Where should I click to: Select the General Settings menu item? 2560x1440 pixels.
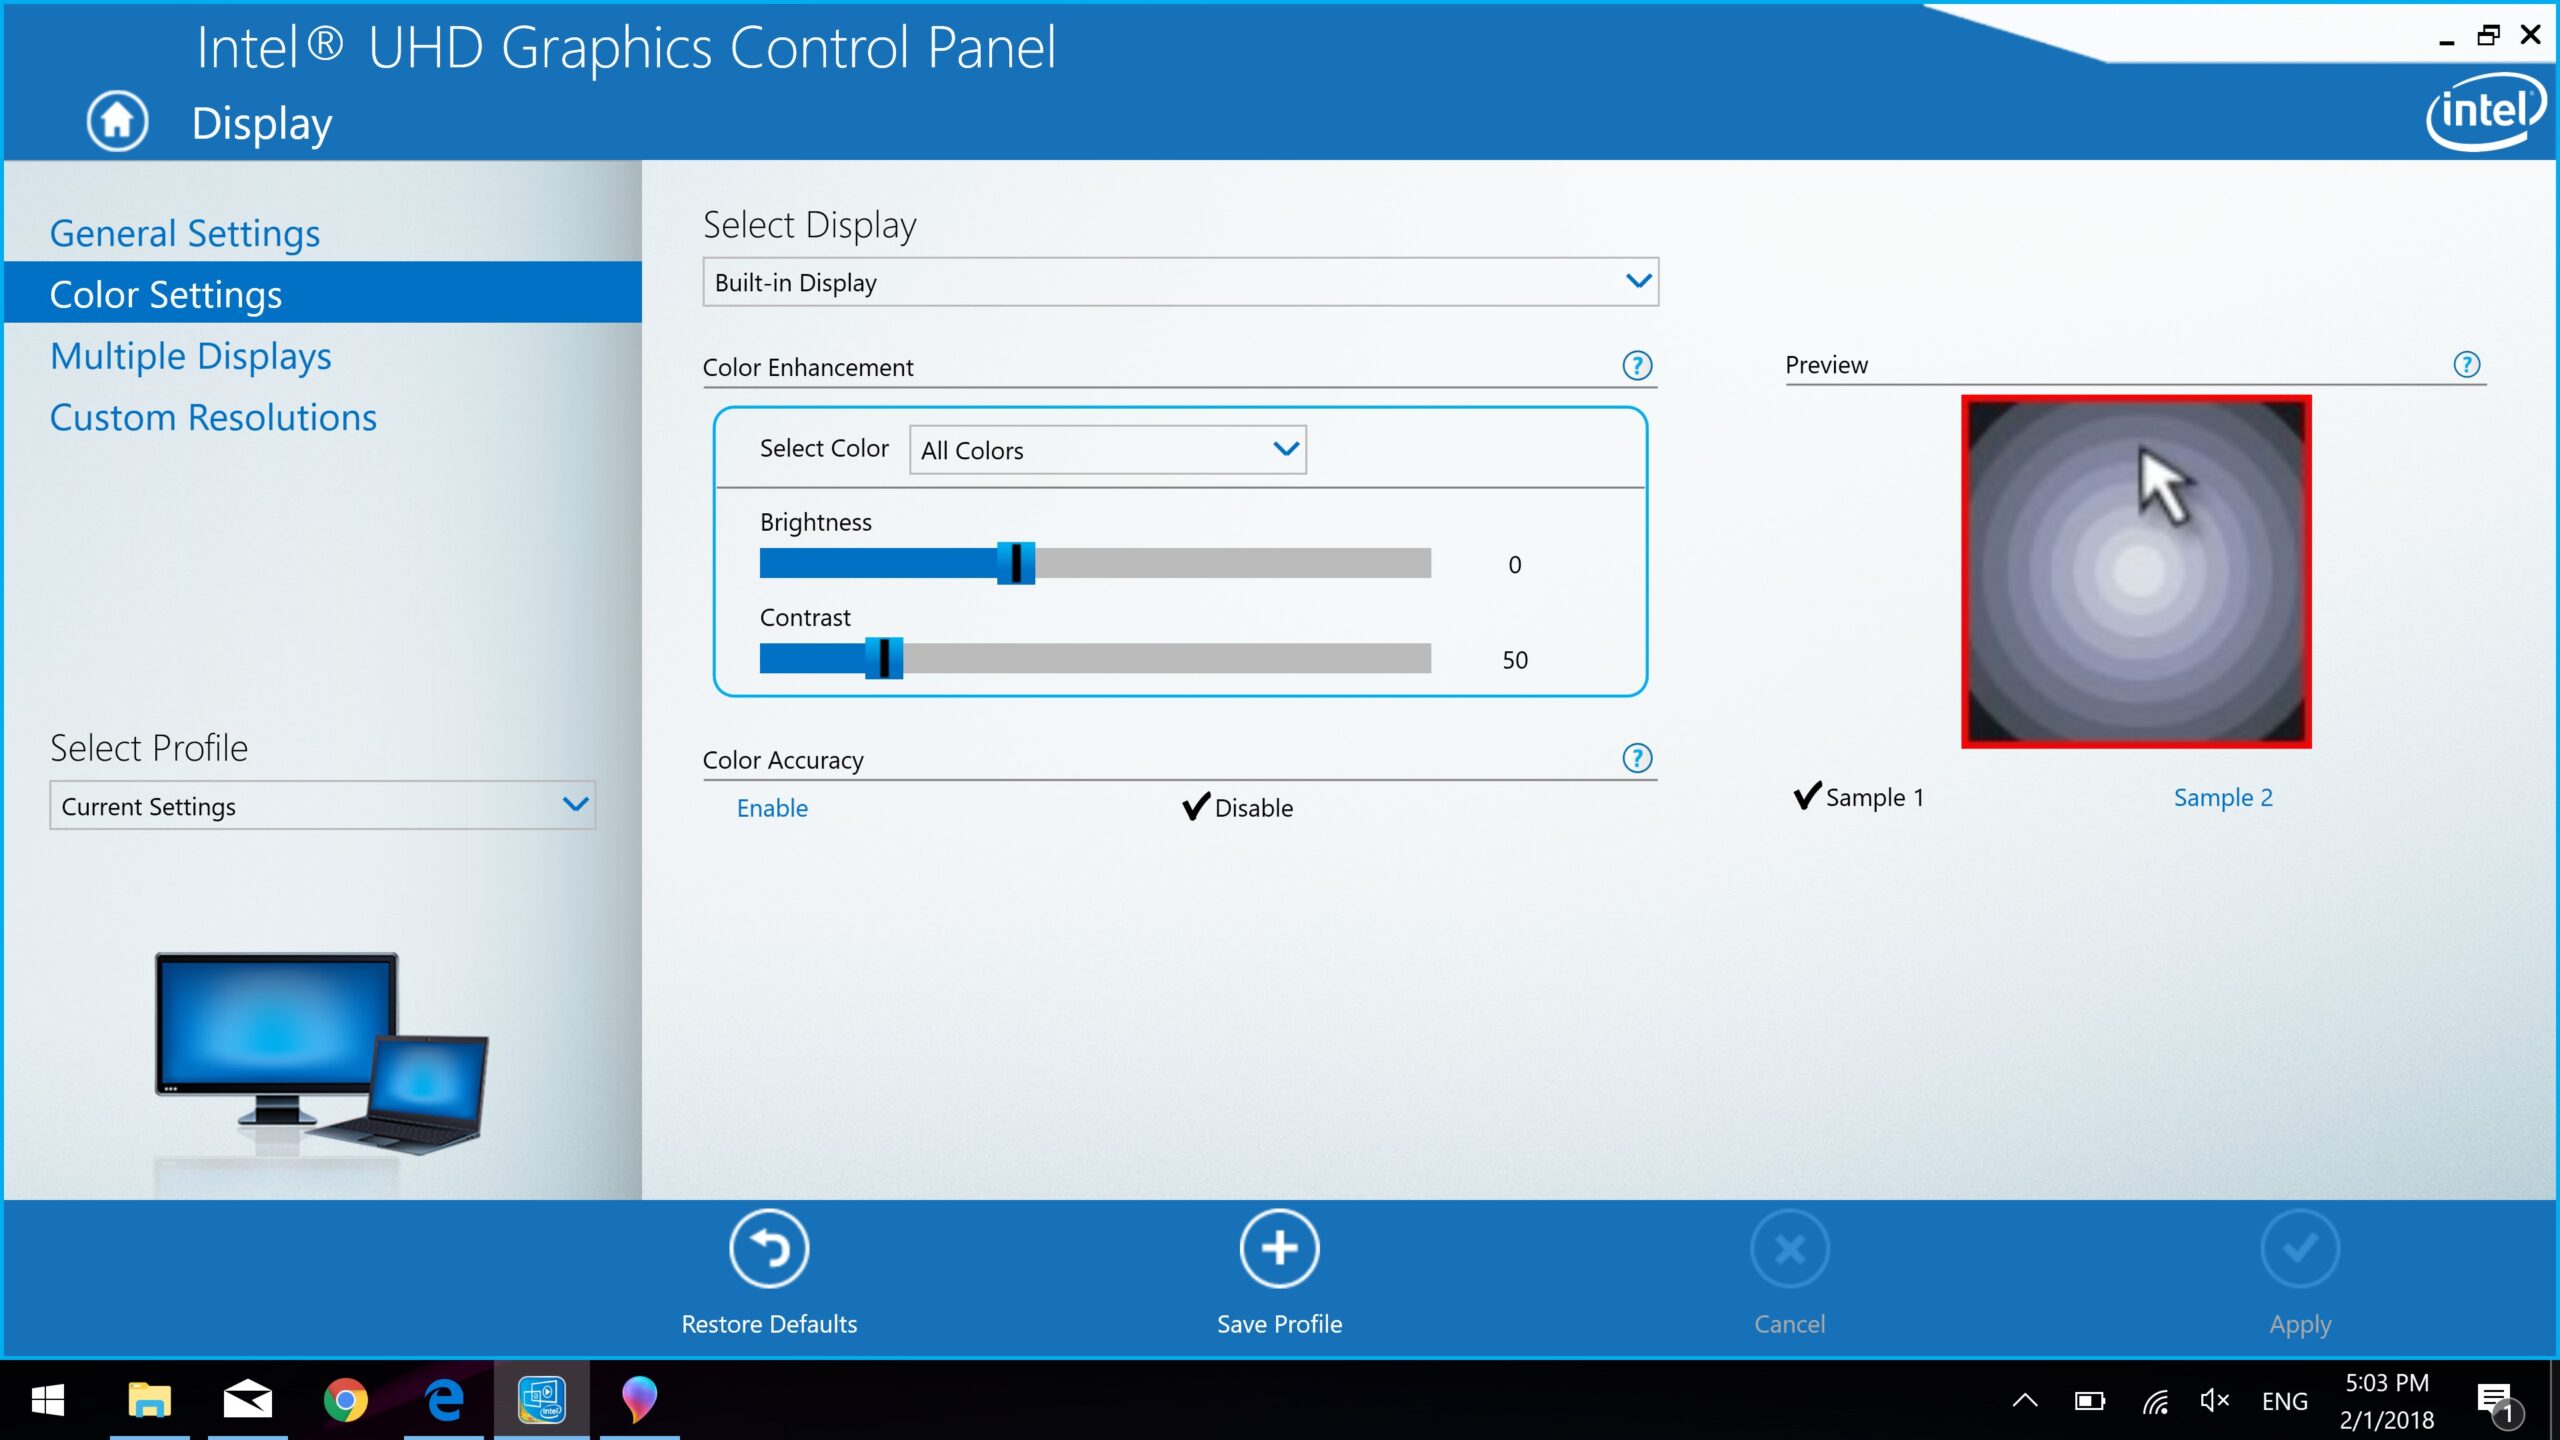point(185,230)
